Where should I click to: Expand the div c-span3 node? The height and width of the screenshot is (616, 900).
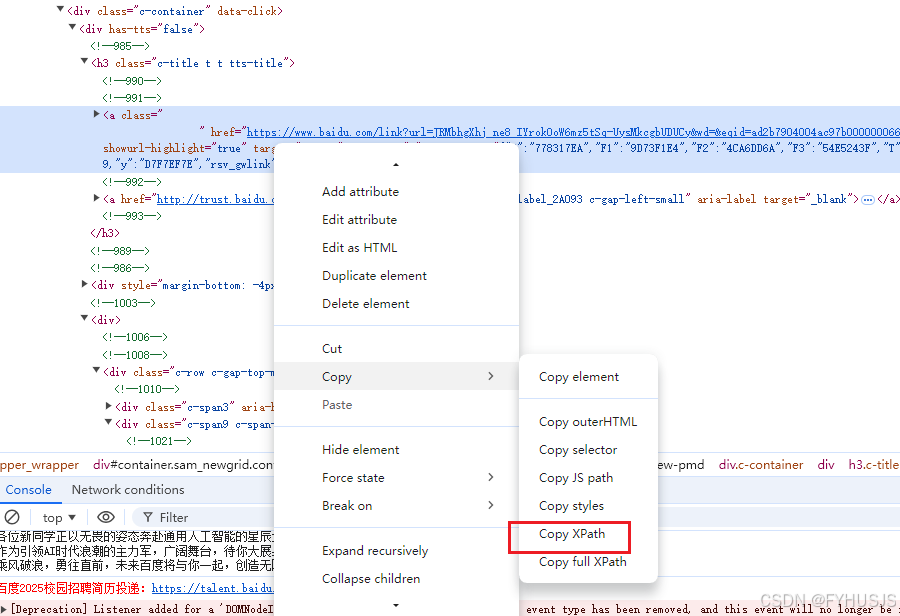pyautogui.click(x=108, y=405)
